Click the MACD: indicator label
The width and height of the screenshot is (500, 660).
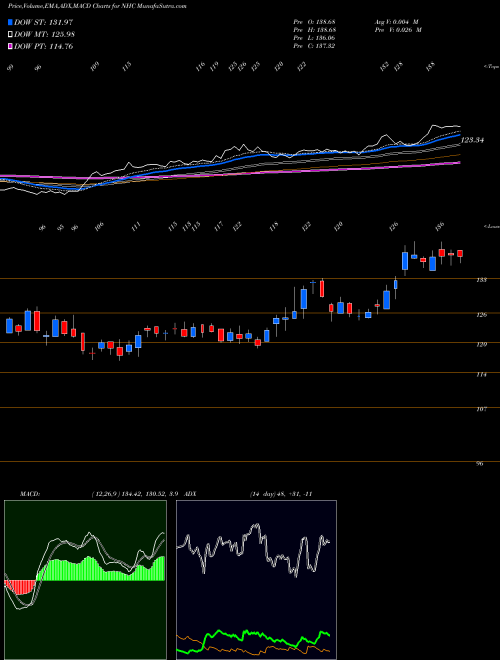tap(30, 493)
